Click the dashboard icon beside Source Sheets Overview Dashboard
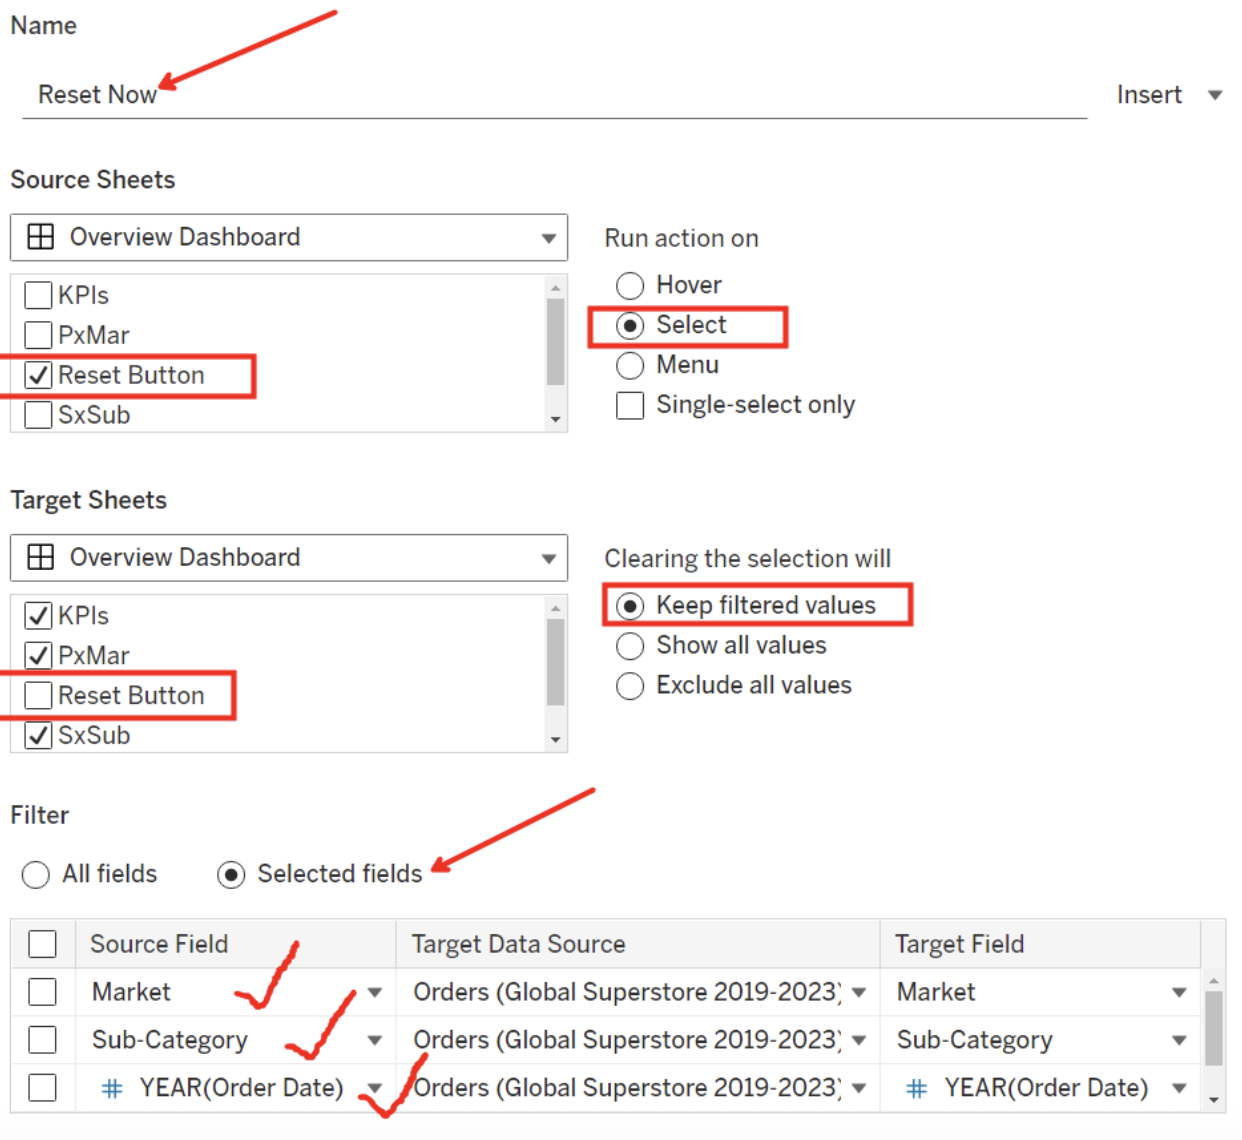The image size is (1242, 1140). 39,237
